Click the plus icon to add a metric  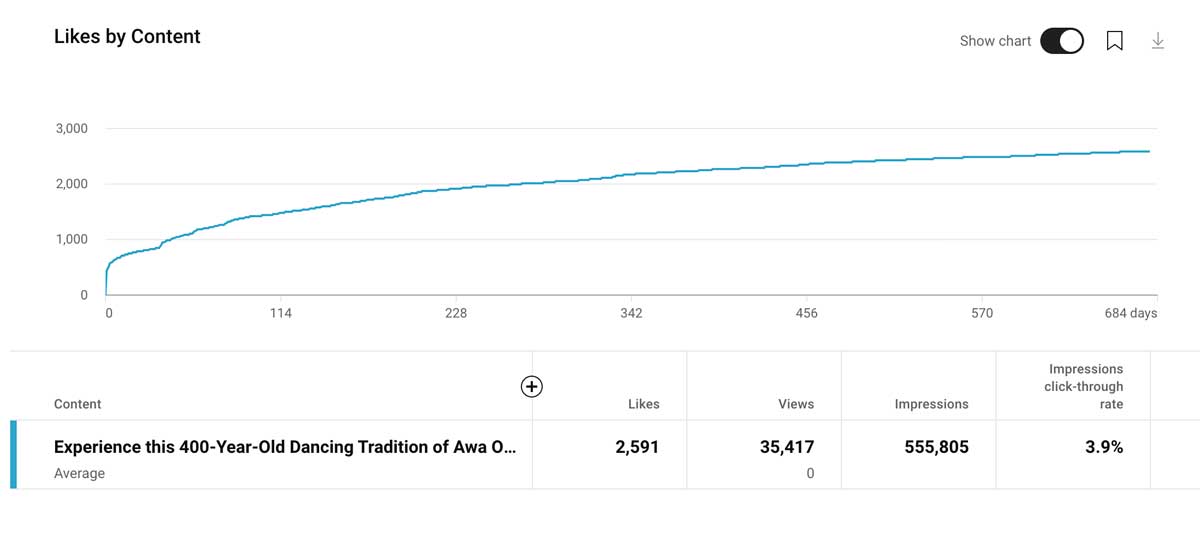click(x=532, y=386)
